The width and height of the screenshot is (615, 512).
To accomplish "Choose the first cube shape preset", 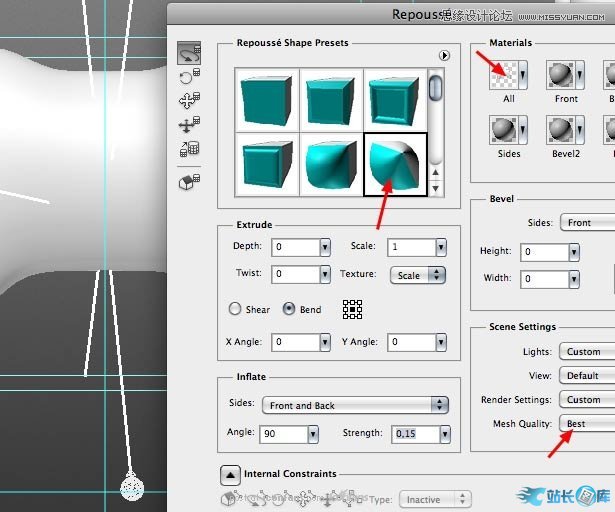I will [266, 98].
